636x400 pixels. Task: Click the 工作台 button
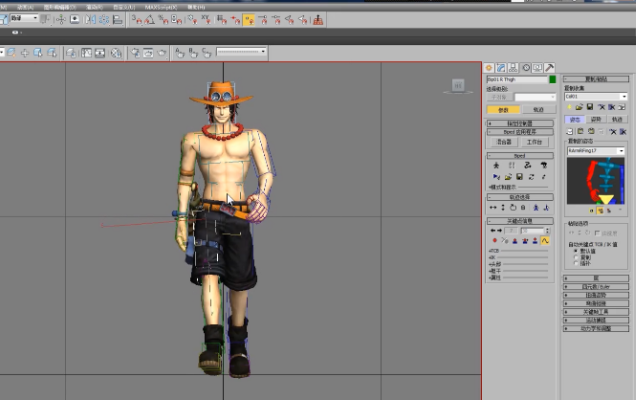[536, 142]
